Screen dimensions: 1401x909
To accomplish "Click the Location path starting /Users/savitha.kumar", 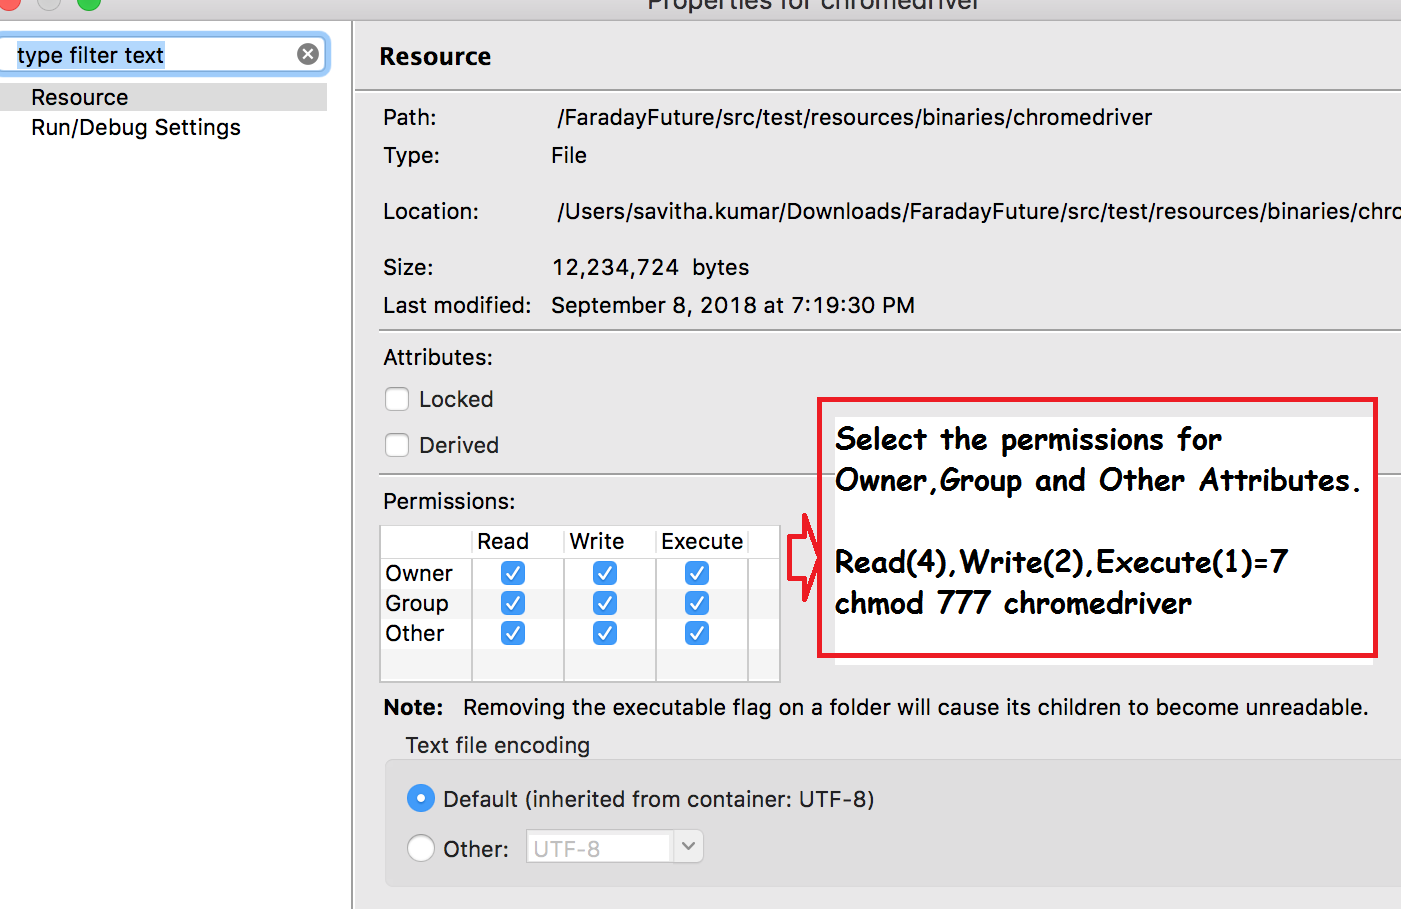I will [979, 211].
